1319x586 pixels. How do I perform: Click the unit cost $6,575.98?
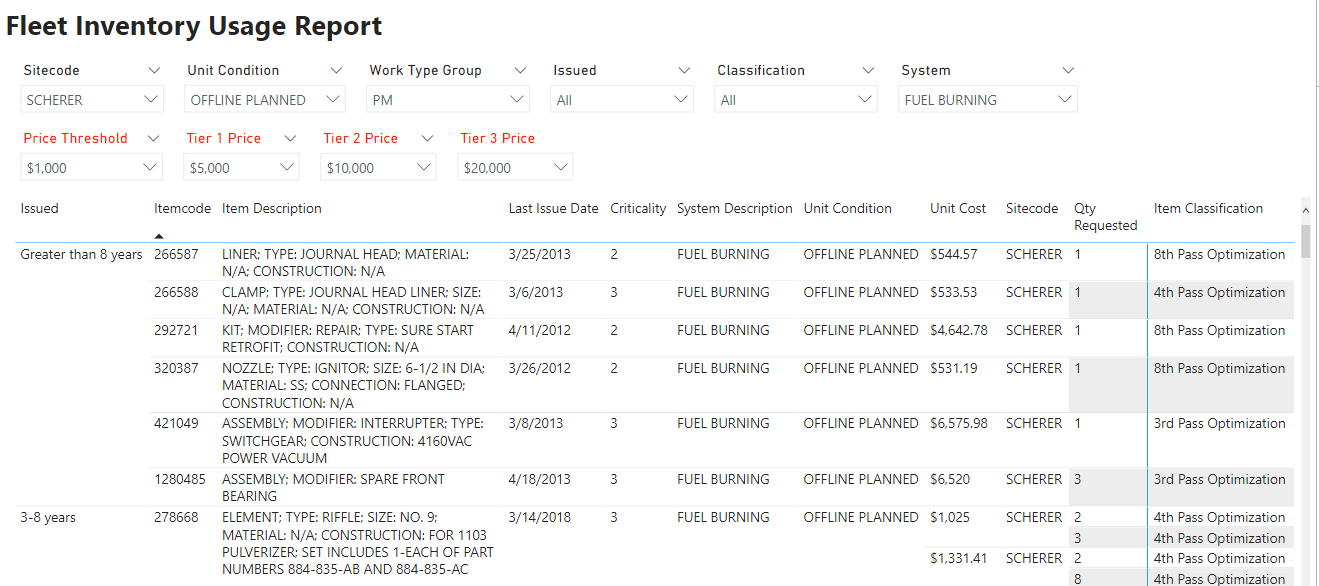(x=959, y=424)
